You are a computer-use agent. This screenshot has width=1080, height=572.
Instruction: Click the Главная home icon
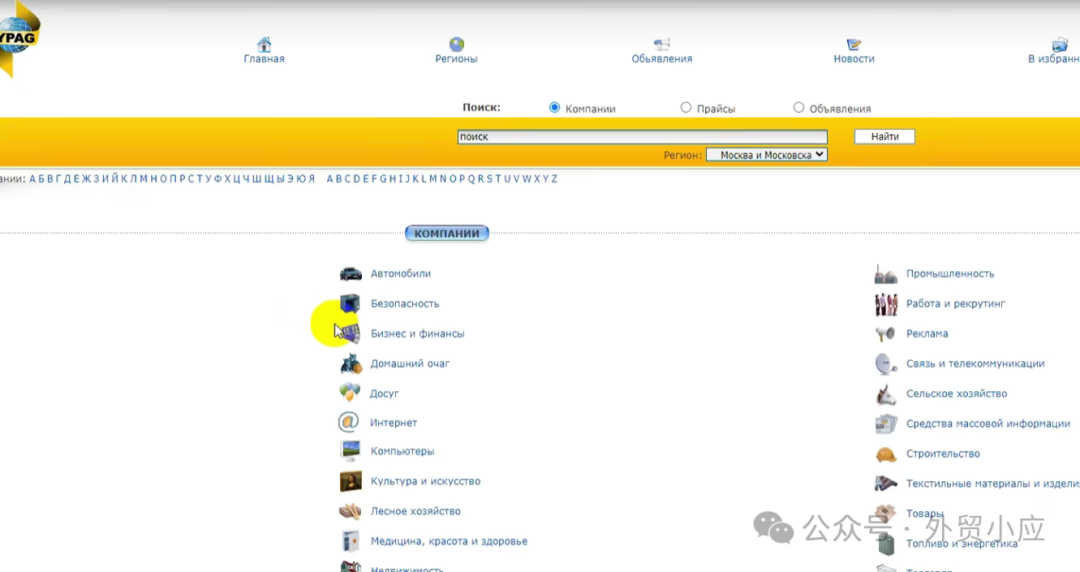tap(264, 45)
